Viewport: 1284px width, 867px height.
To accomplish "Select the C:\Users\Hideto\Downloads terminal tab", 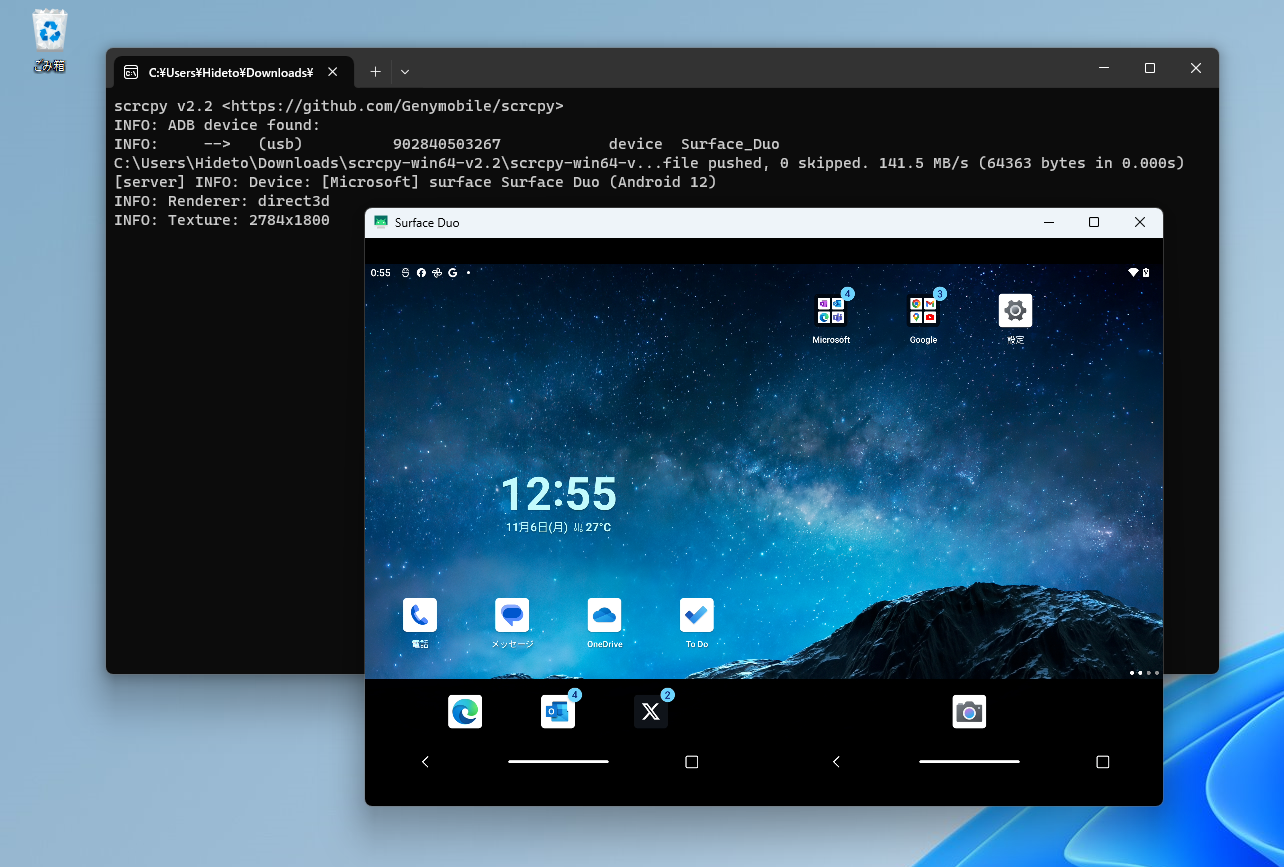I will pyautogui.click(x=232, y=72).
